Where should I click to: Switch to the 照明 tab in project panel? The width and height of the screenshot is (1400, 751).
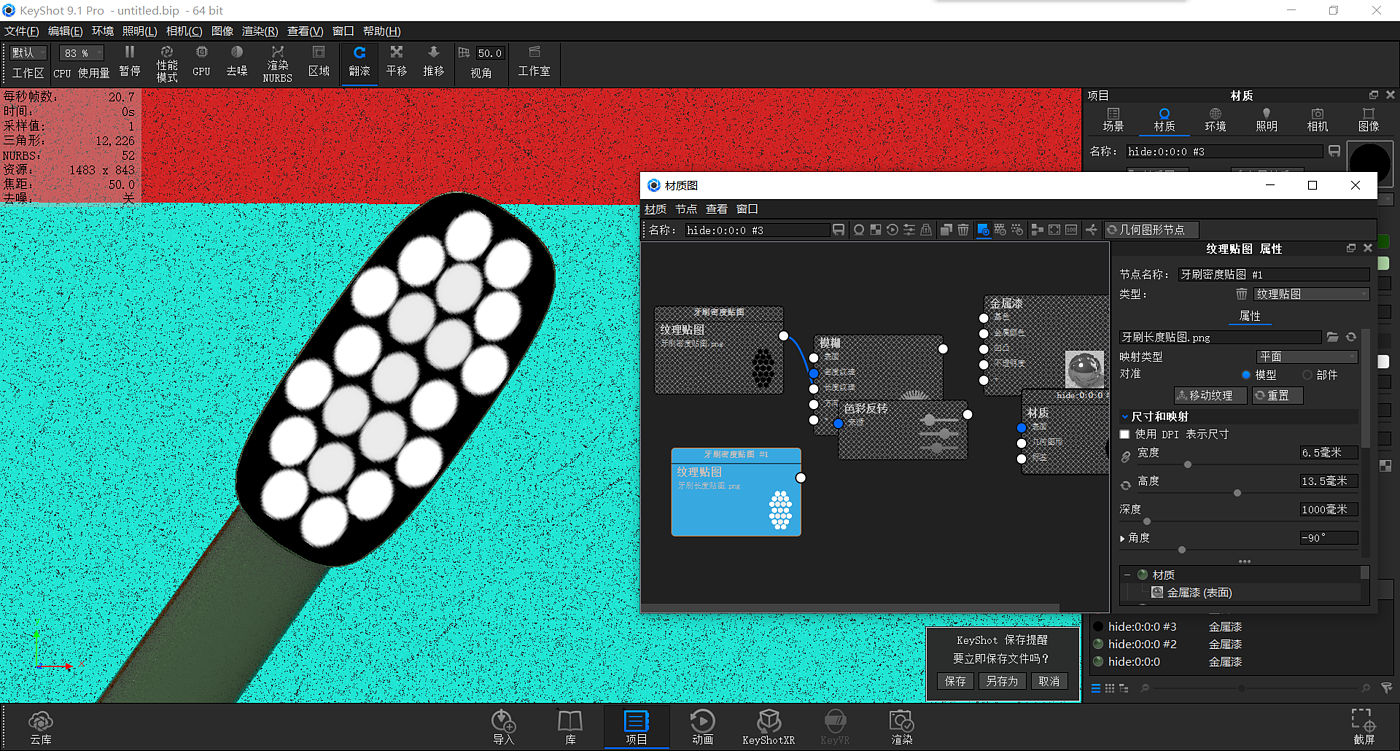(1266, 120)
